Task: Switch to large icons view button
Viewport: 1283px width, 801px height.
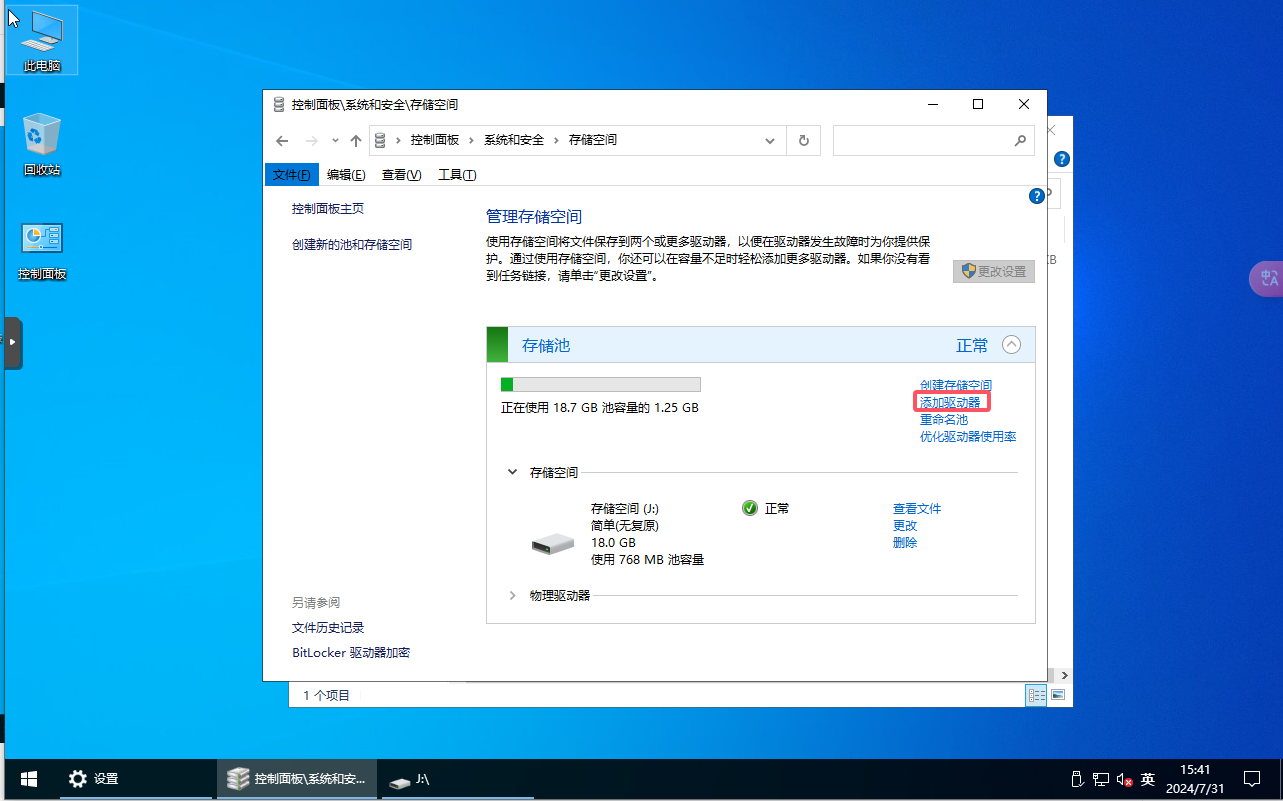Action: [1057, 694]
